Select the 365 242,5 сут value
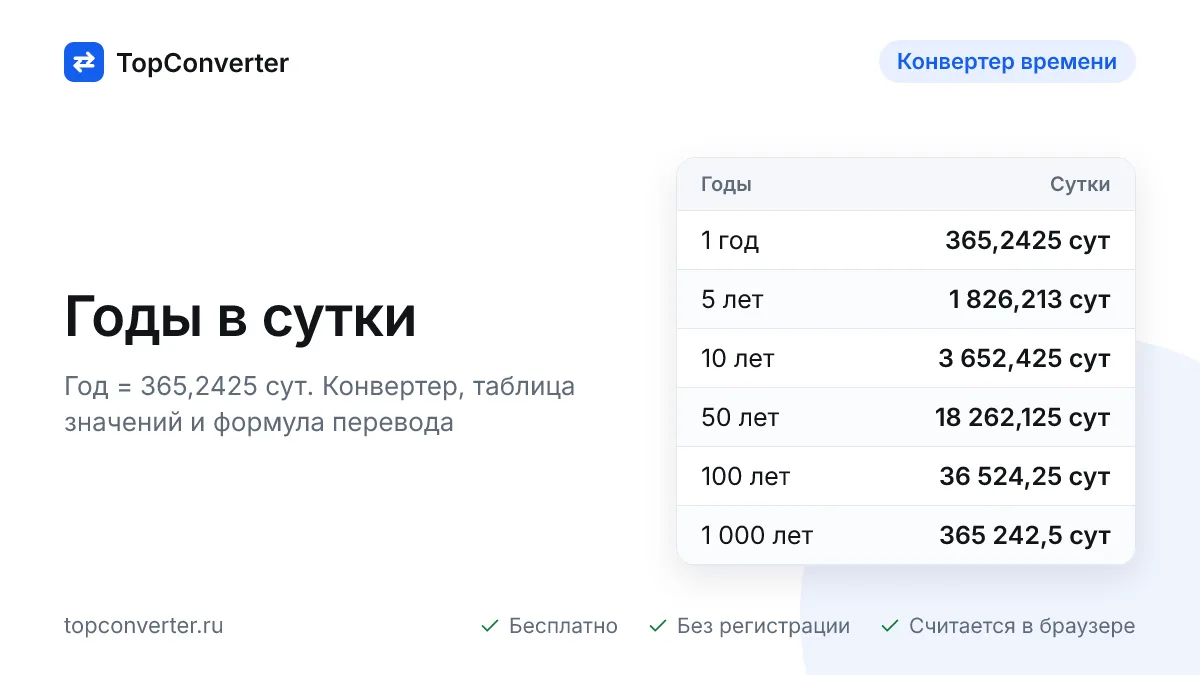This screenshot has height=675, width=1200. [x=1025, y=536]
